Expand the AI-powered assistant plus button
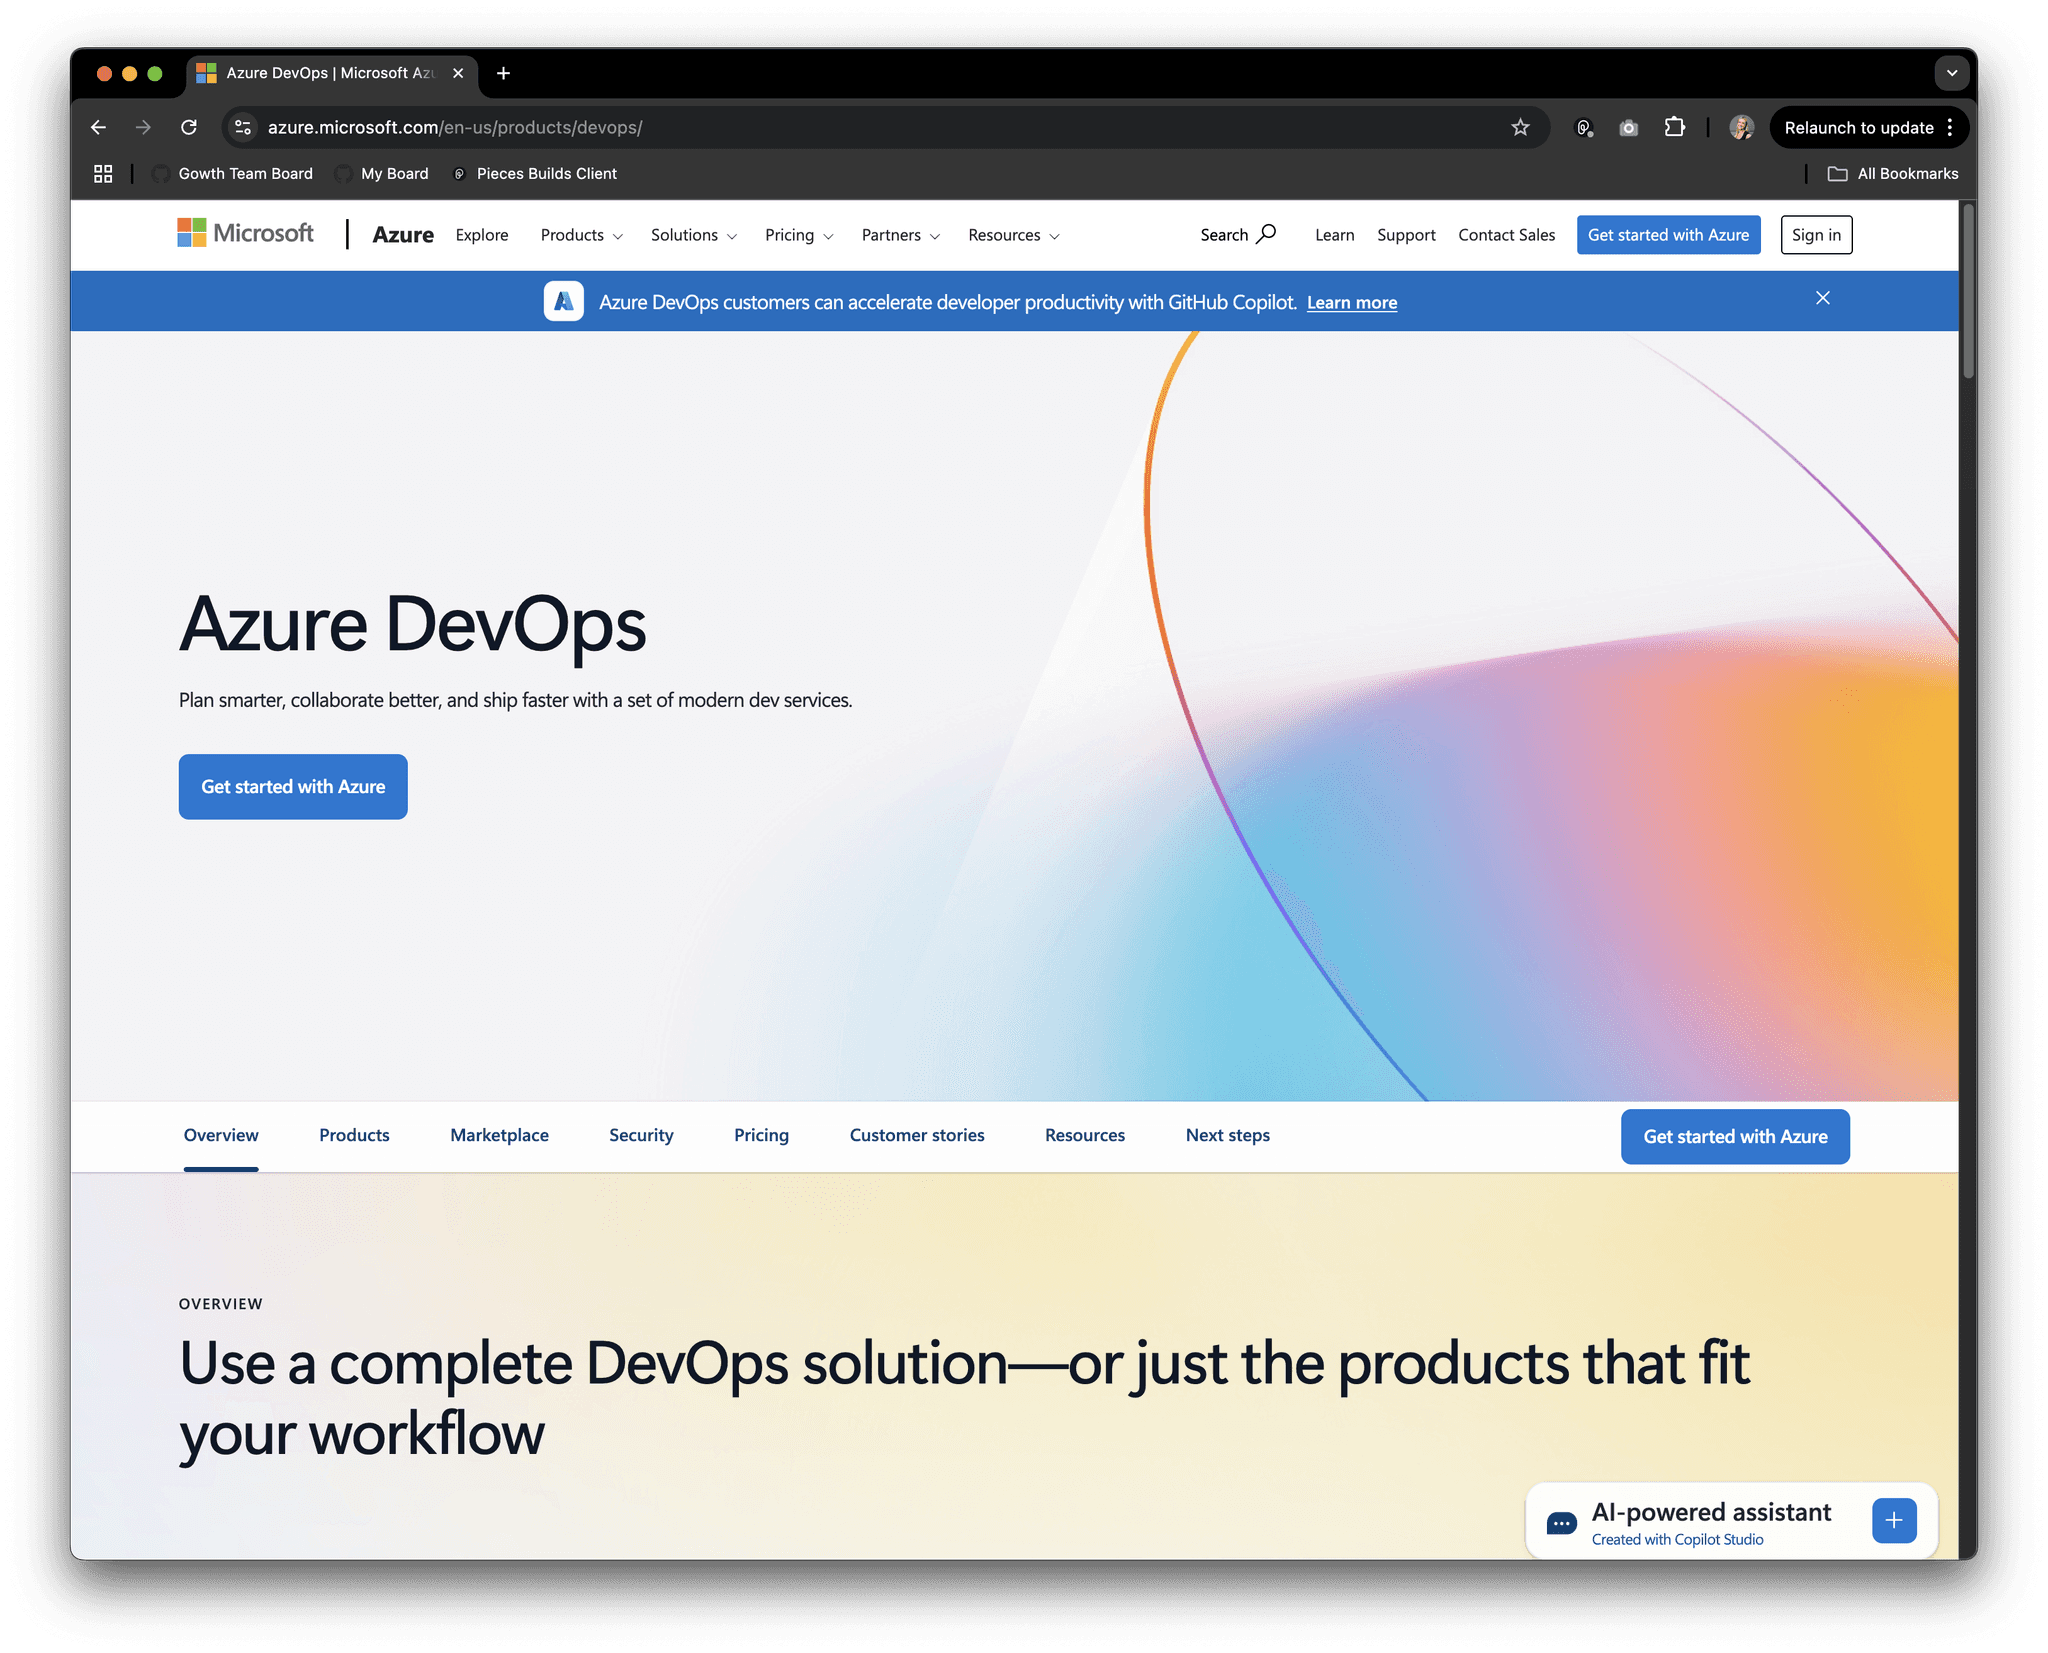2048x1653 pixels. tap(1894, 1520)
